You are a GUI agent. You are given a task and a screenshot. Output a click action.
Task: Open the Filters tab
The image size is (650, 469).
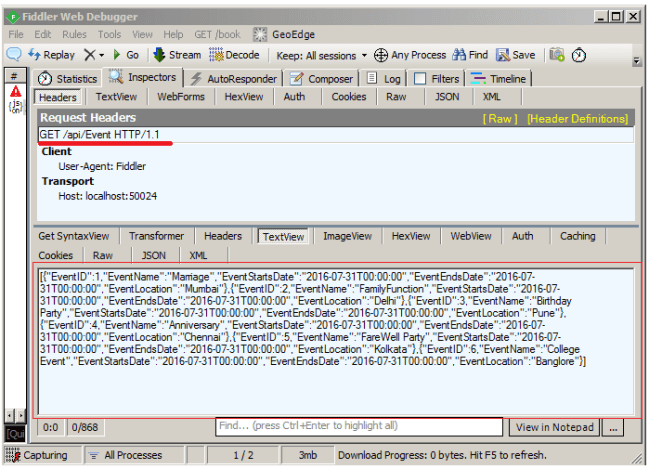pos(437,78)
